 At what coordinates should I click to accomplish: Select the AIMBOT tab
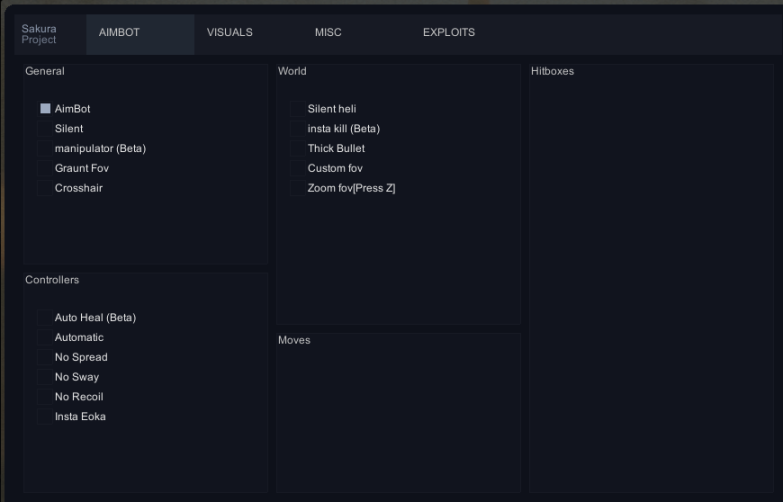tap(119, 33)
